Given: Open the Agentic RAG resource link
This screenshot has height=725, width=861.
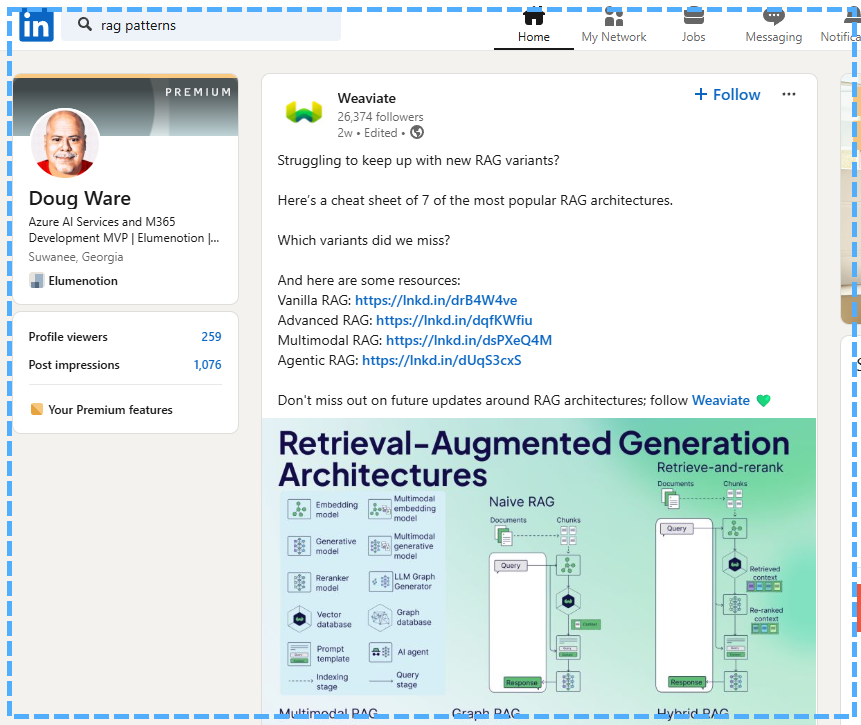Looking at the screenshot, I should tap(441, 360).
